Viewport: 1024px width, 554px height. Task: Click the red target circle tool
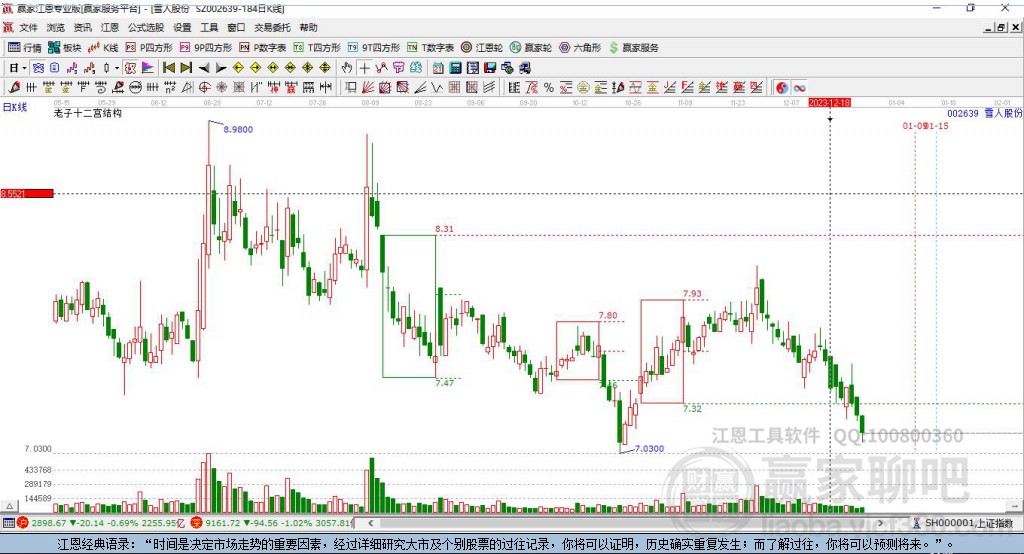coord(204,88)
